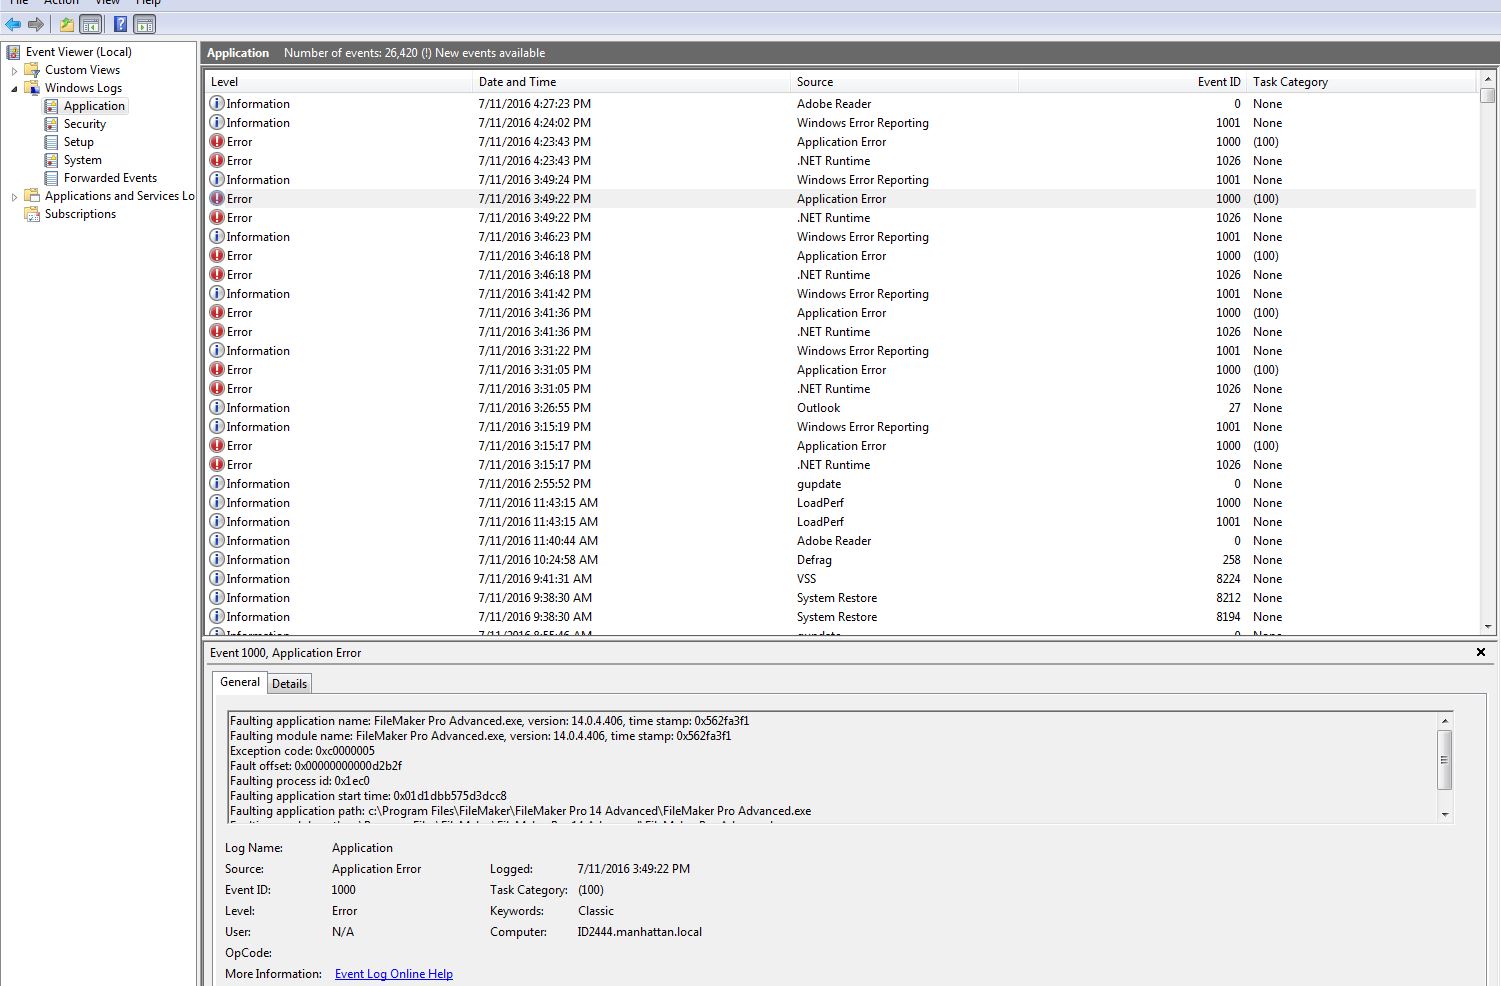Select Windows Error Reporting event at 3:15:19 PM

tap(840, 426)
